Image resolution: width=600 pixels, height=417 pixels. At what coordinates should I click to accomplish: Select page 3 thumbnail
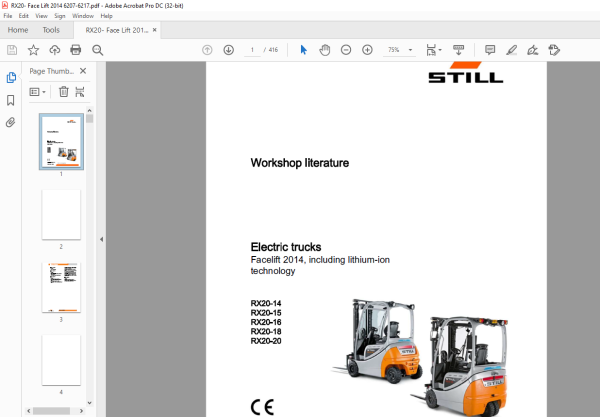[61, 287]
